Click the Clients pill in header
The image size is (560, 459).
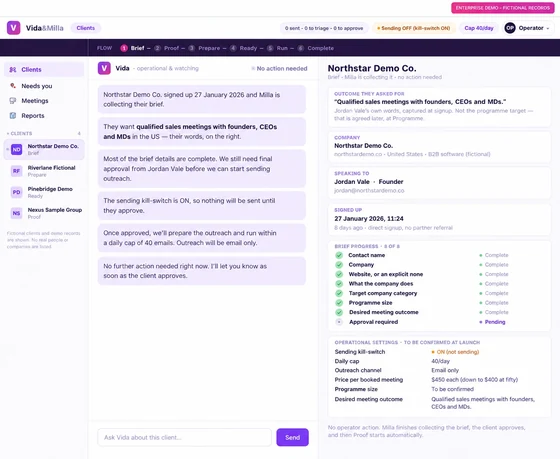(86, 28)
